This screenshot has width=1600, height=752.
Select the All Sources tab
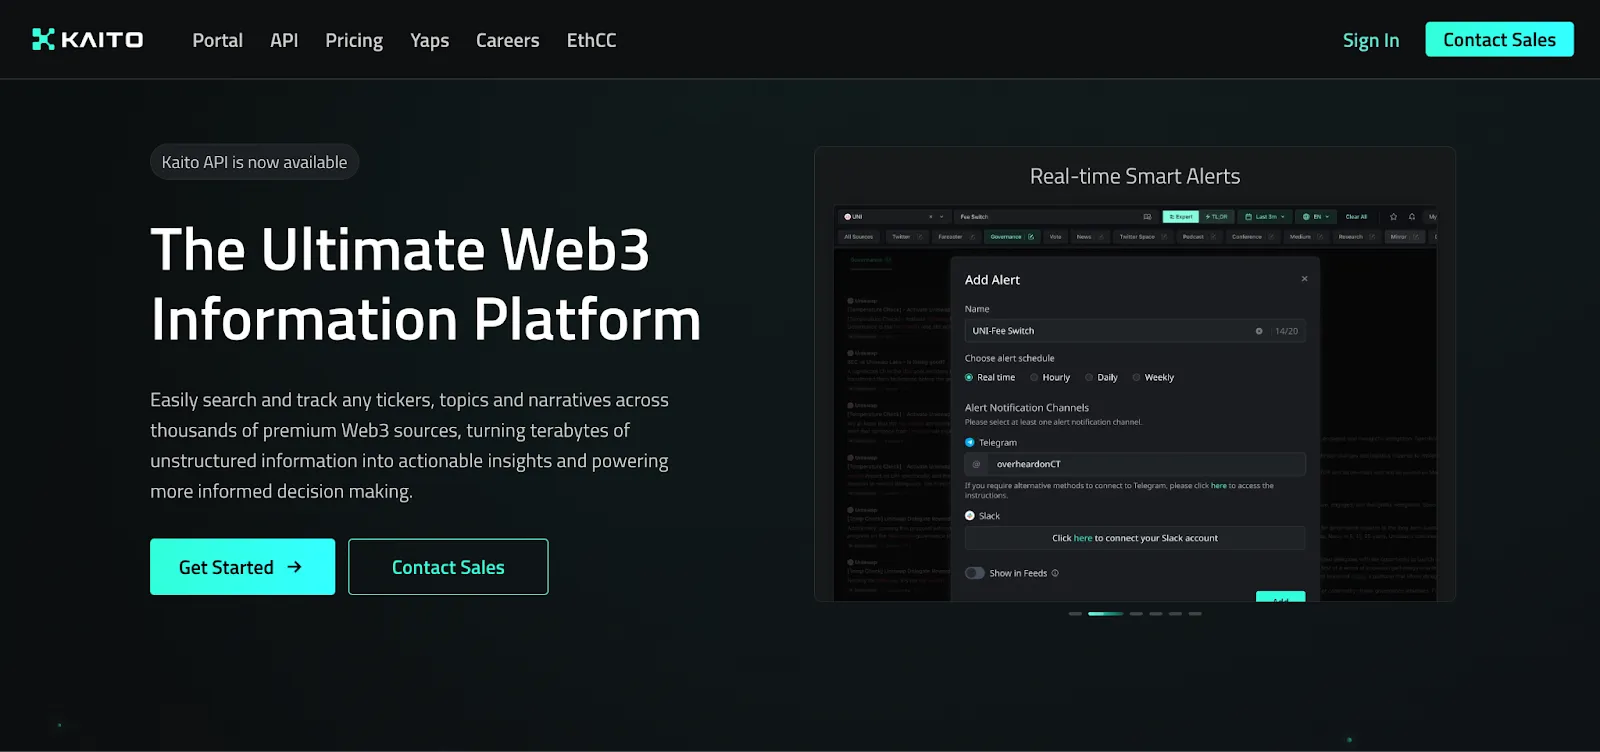tap(859, 237)
